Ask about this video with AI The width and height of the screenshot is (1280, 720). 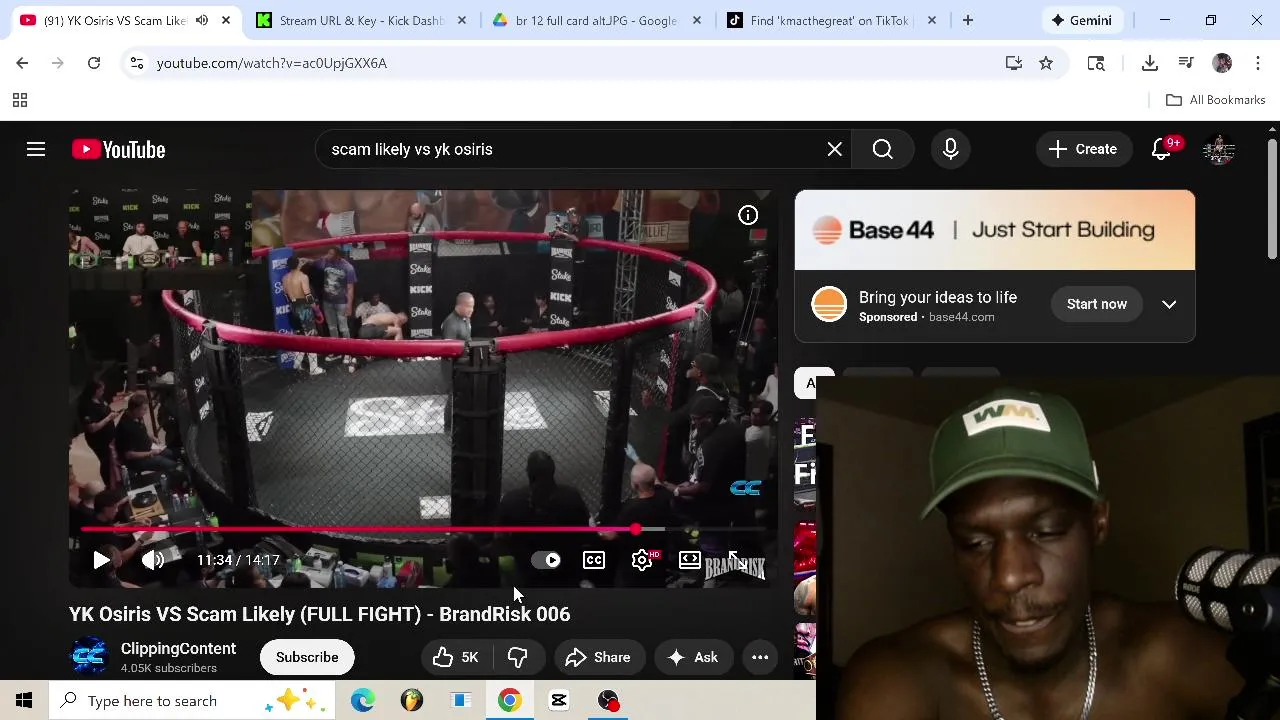pyautogui.click(x=693, y=657)
